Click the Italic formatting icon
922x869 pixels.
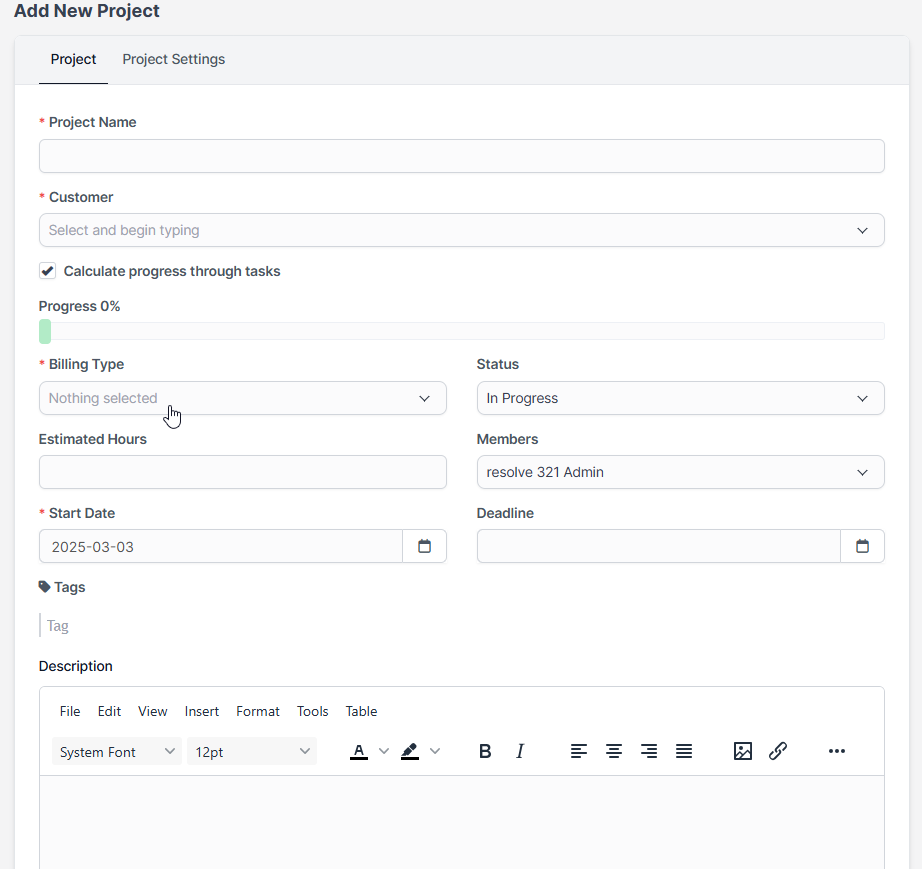(x=520, y=751)
